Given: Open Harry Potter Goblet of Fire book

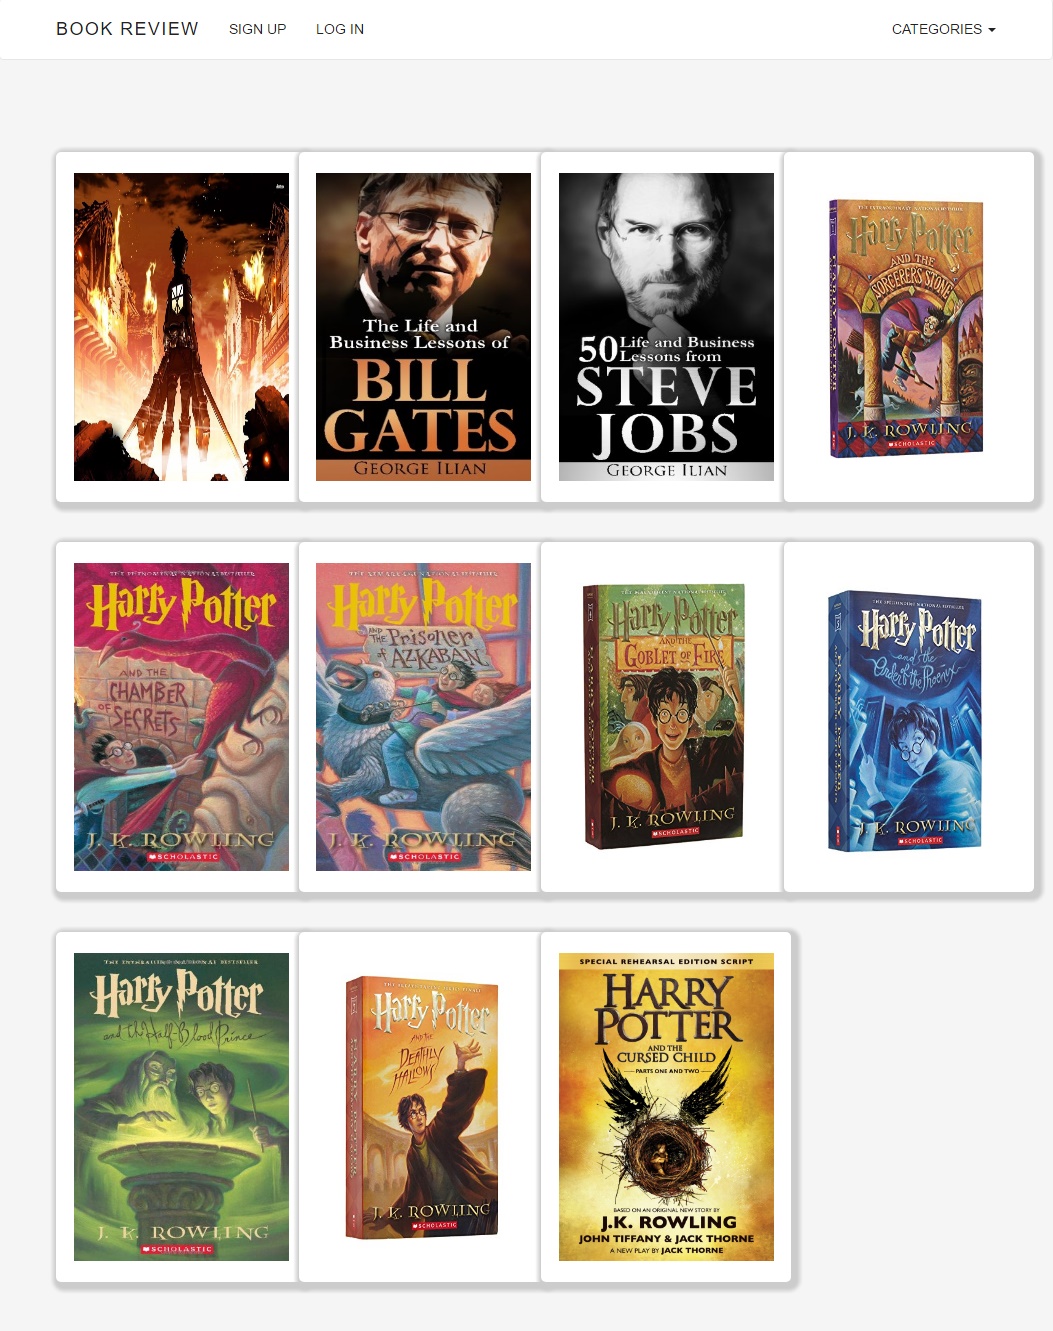Looking at the screenshot, I should [666, 717].
